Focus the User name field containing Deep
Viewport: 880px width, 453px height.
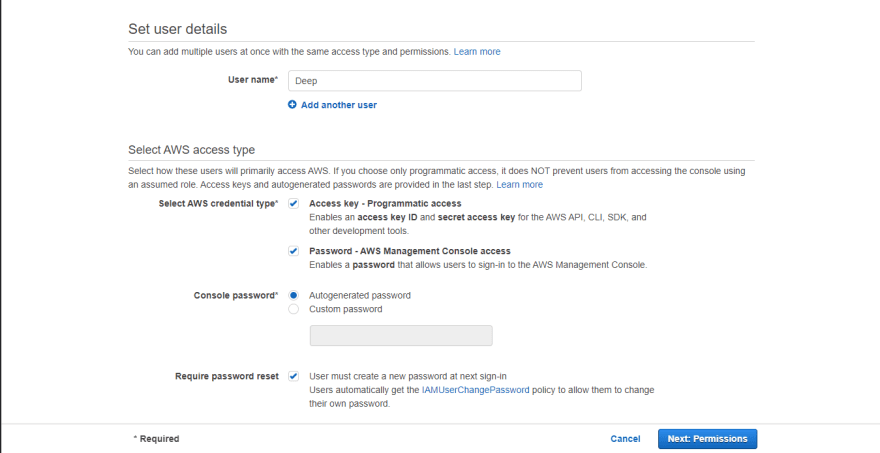coord(435,81)
